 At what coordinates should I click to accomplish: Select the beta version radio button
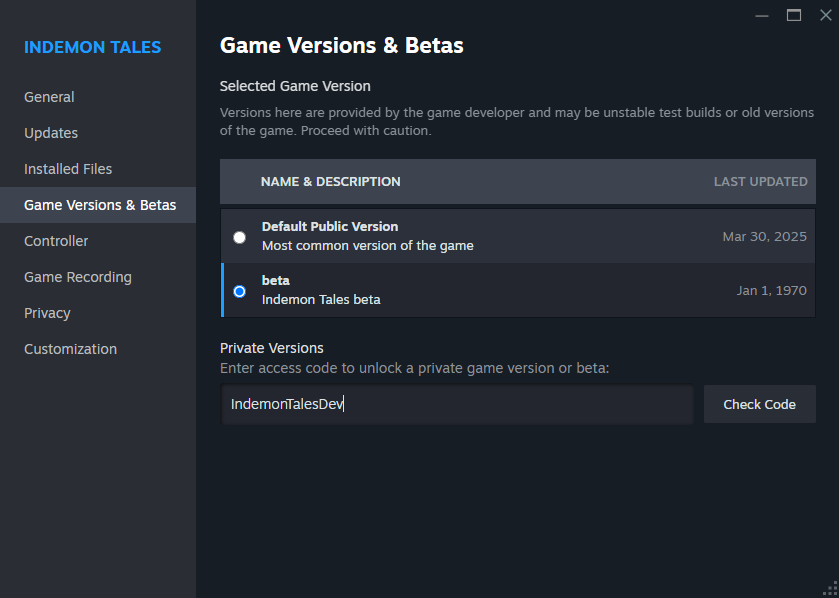point(239,291)
